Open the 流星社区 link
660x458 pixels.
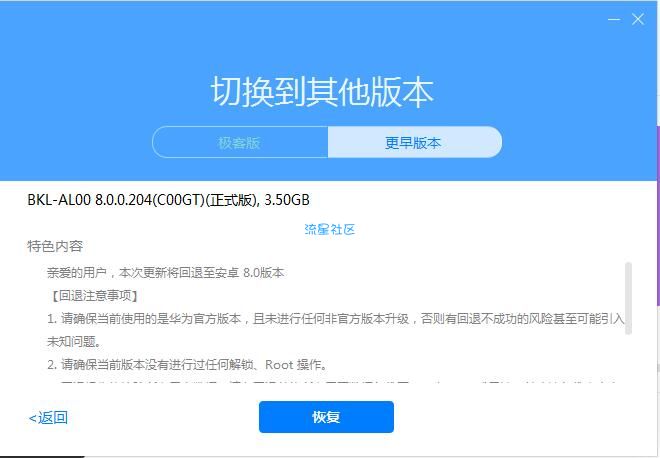click(x=330, y=229)
